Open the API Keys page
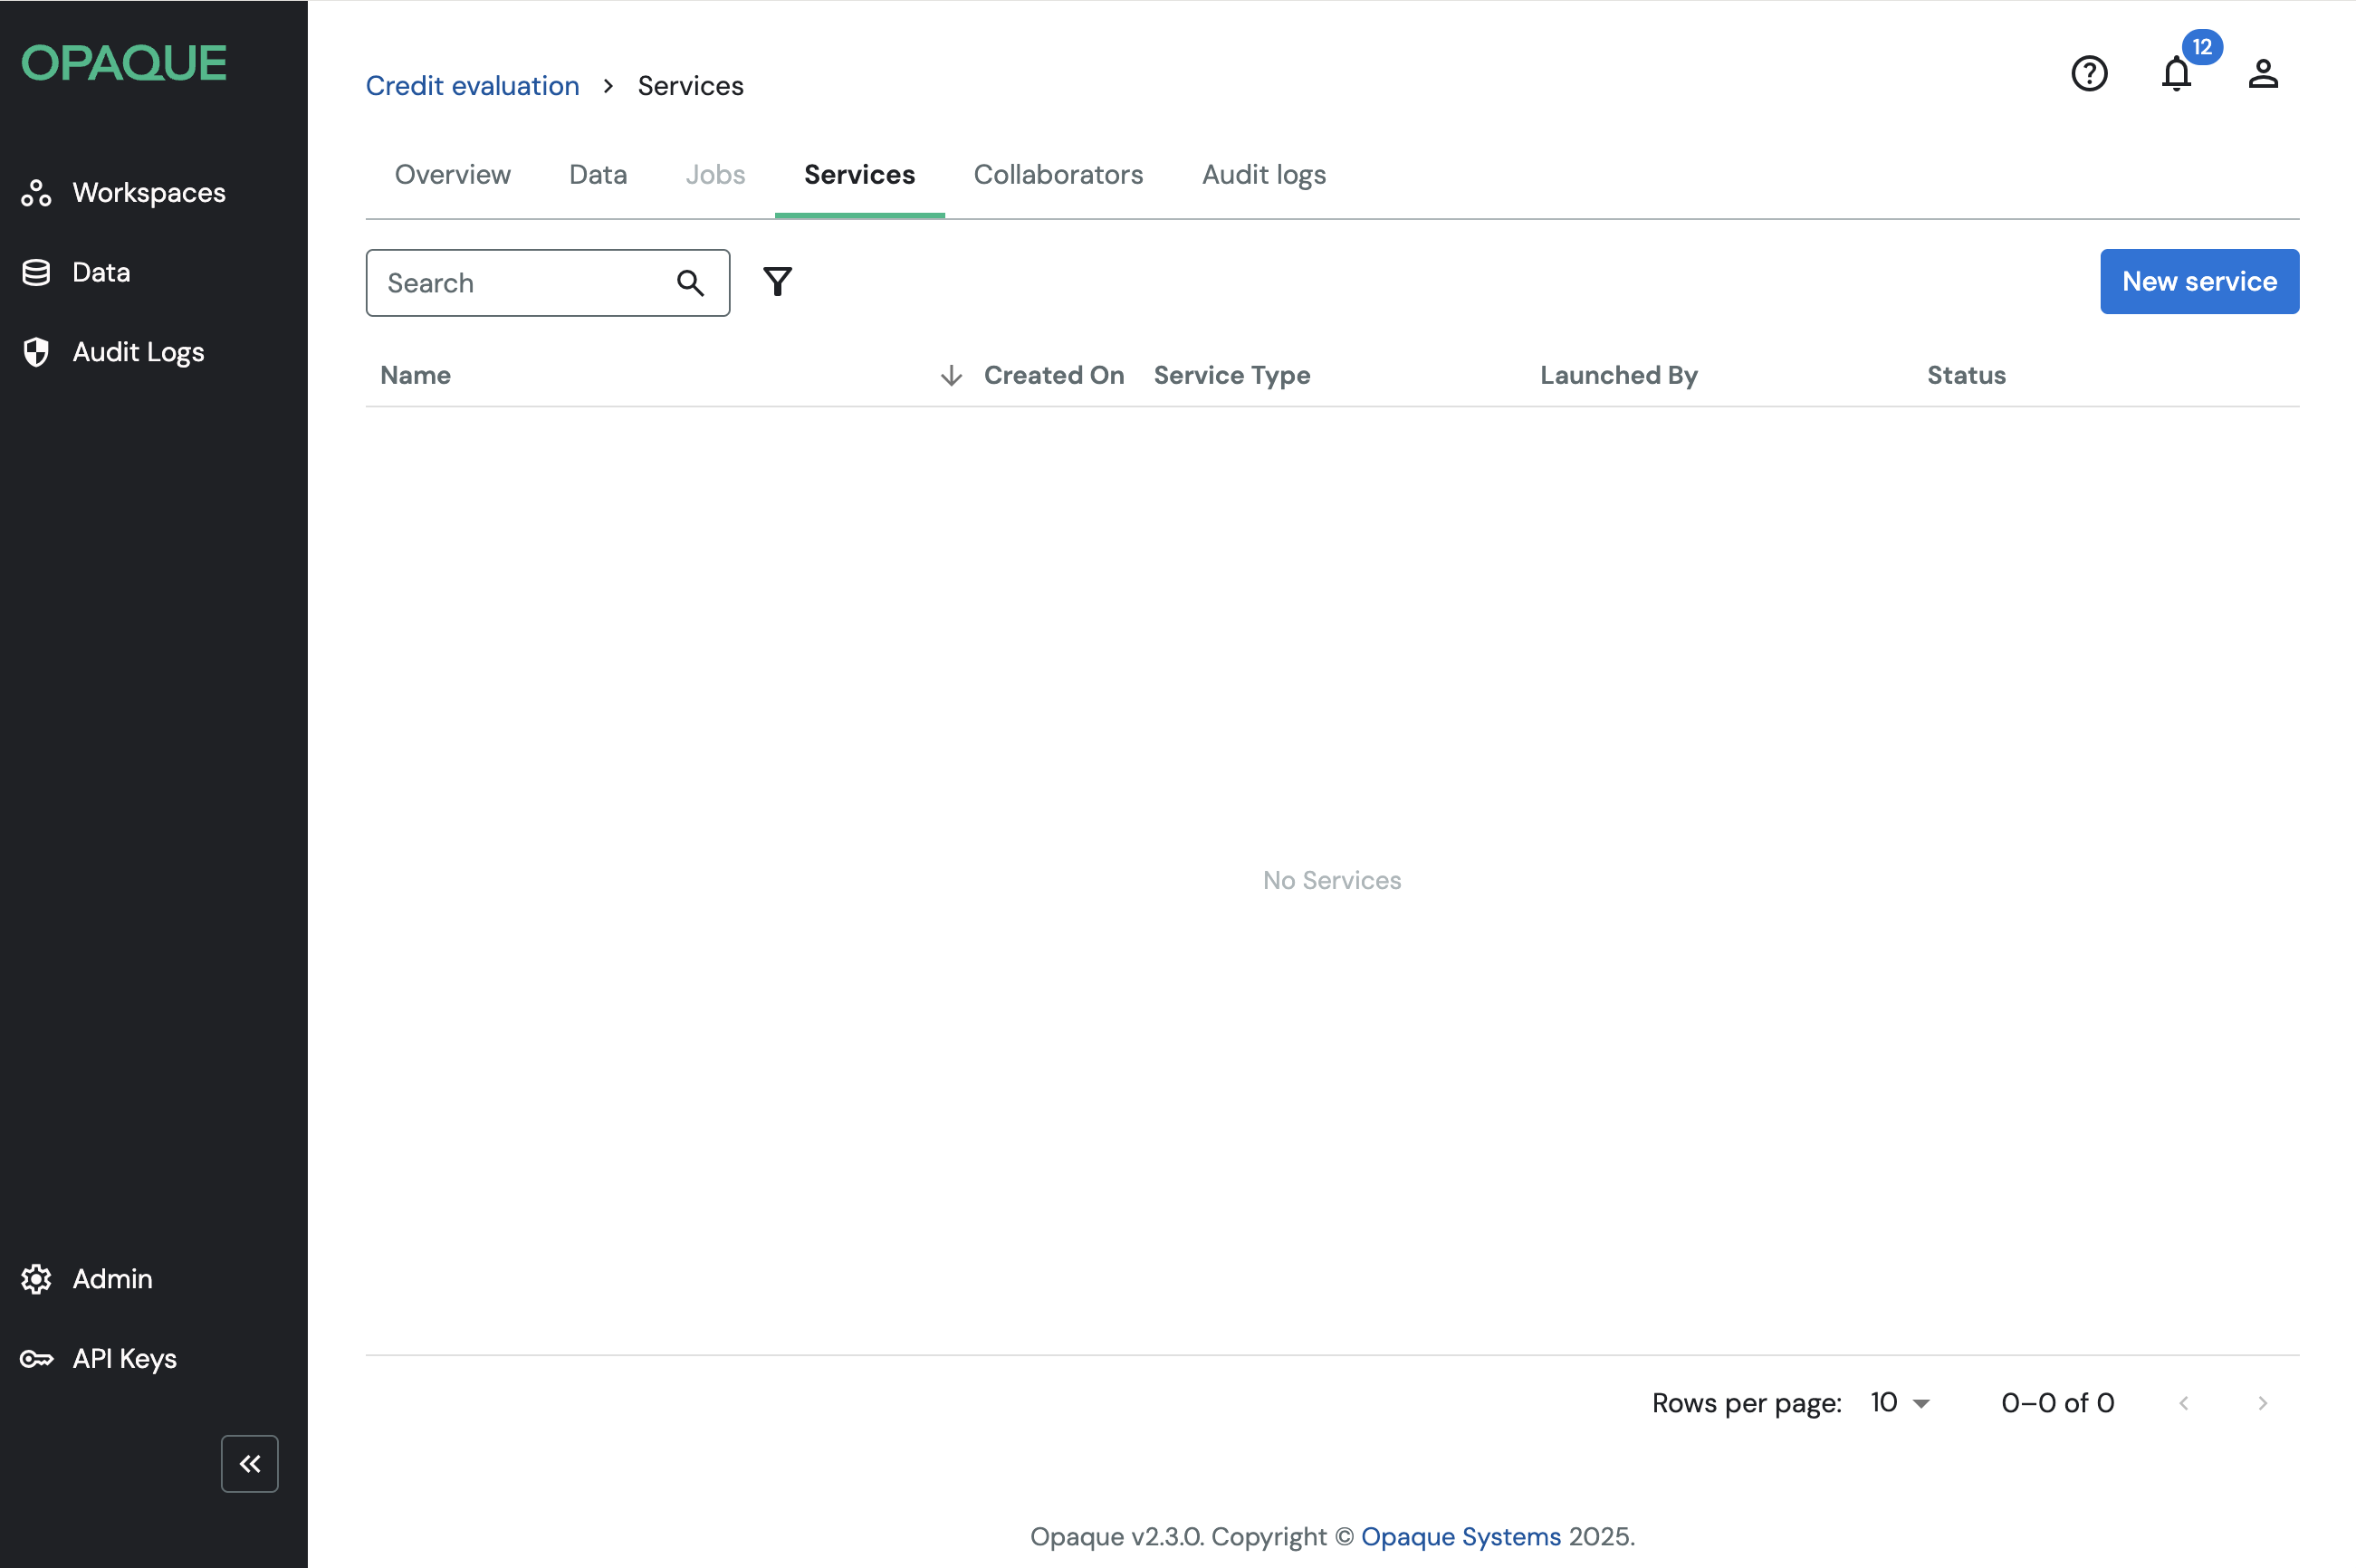This screenshot has height=1568, width=2356. pyautogui.click(x=99, y=1358)
